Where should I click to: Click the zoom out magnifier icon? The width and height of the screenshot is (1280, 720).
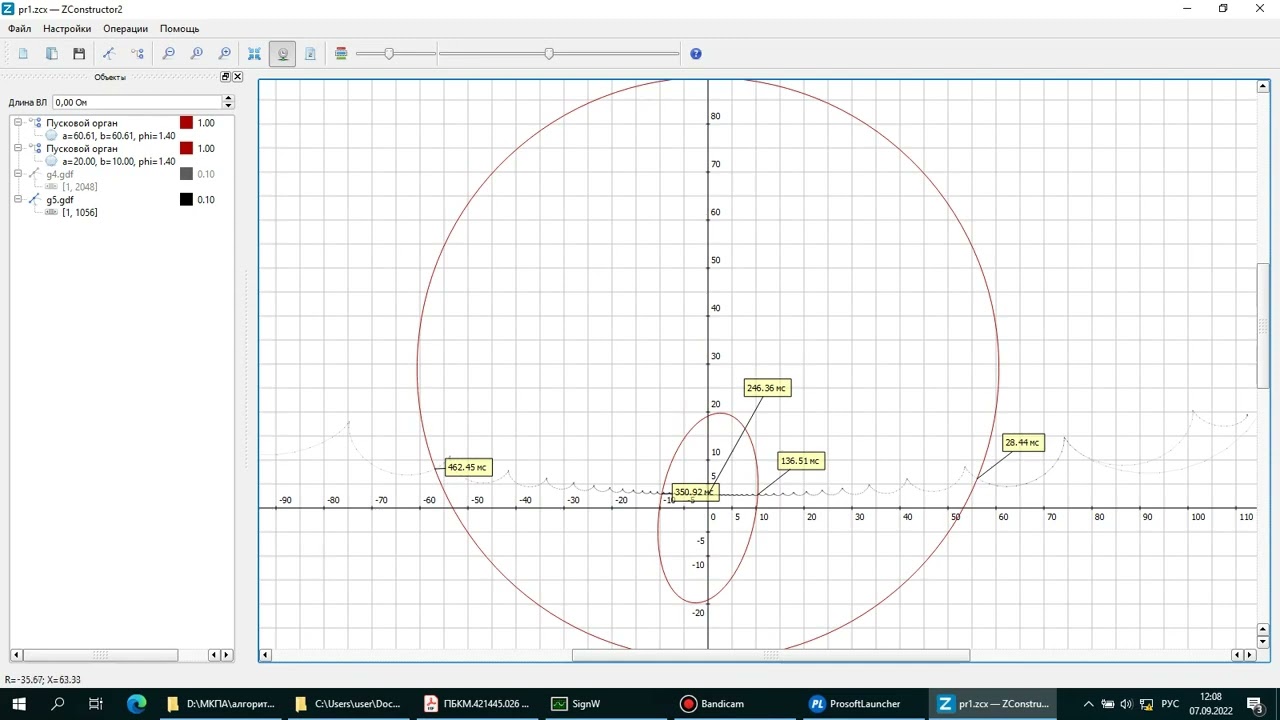pos(169,54)
